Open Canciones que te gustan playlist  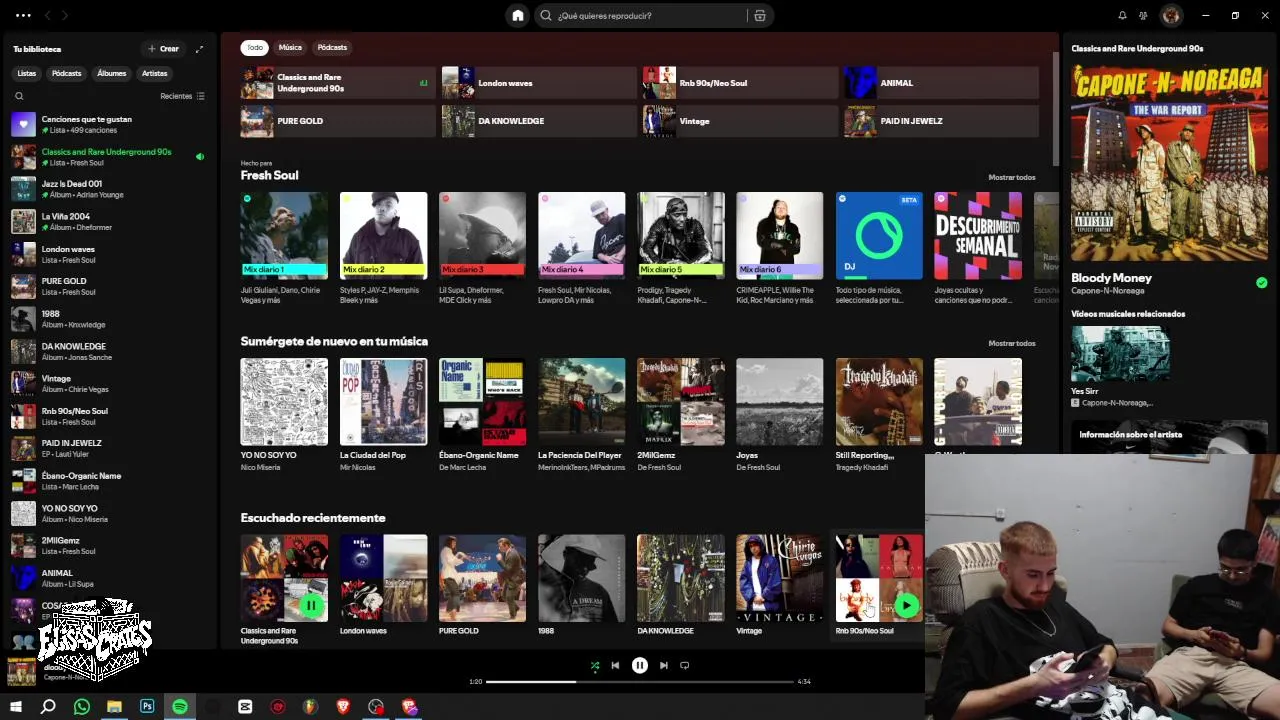point(108,124)
